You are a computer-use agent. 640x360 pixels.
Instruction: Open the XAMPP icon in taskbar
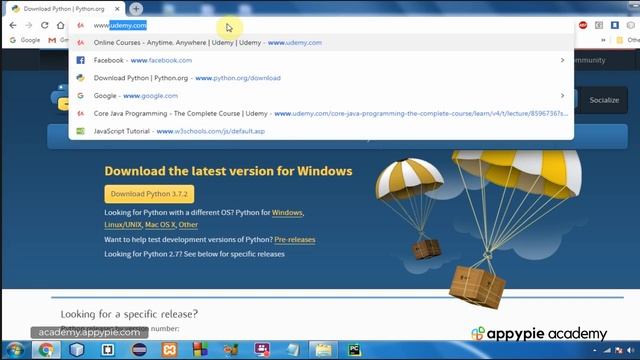pos(169,350)
